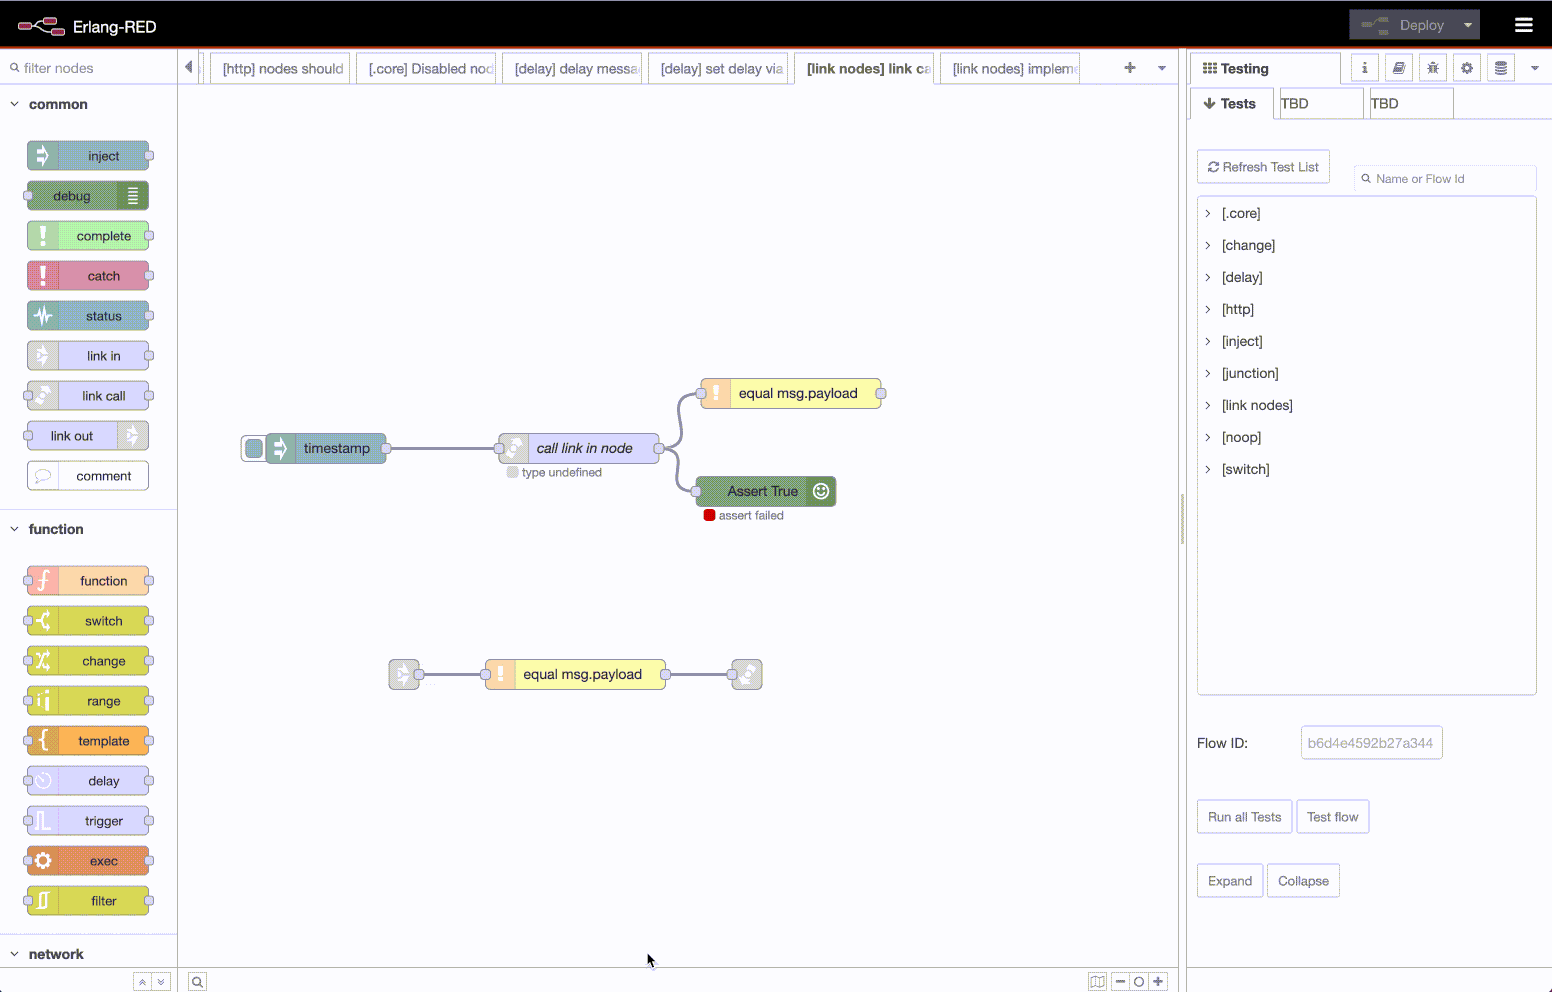Select the filter node in the palette
The image size is (1552, 992).
coord(88,901)
